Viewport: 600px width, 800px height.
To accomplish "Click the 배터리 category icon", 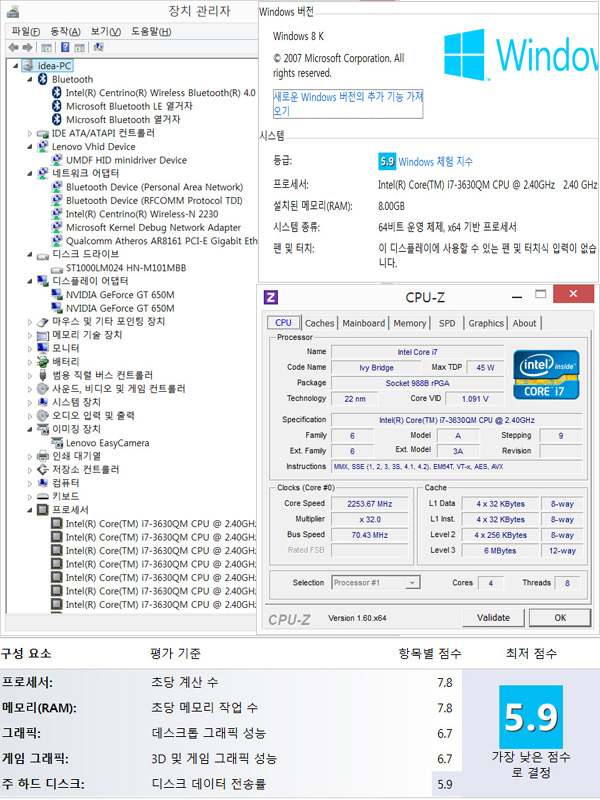I will tap(43, 362).
